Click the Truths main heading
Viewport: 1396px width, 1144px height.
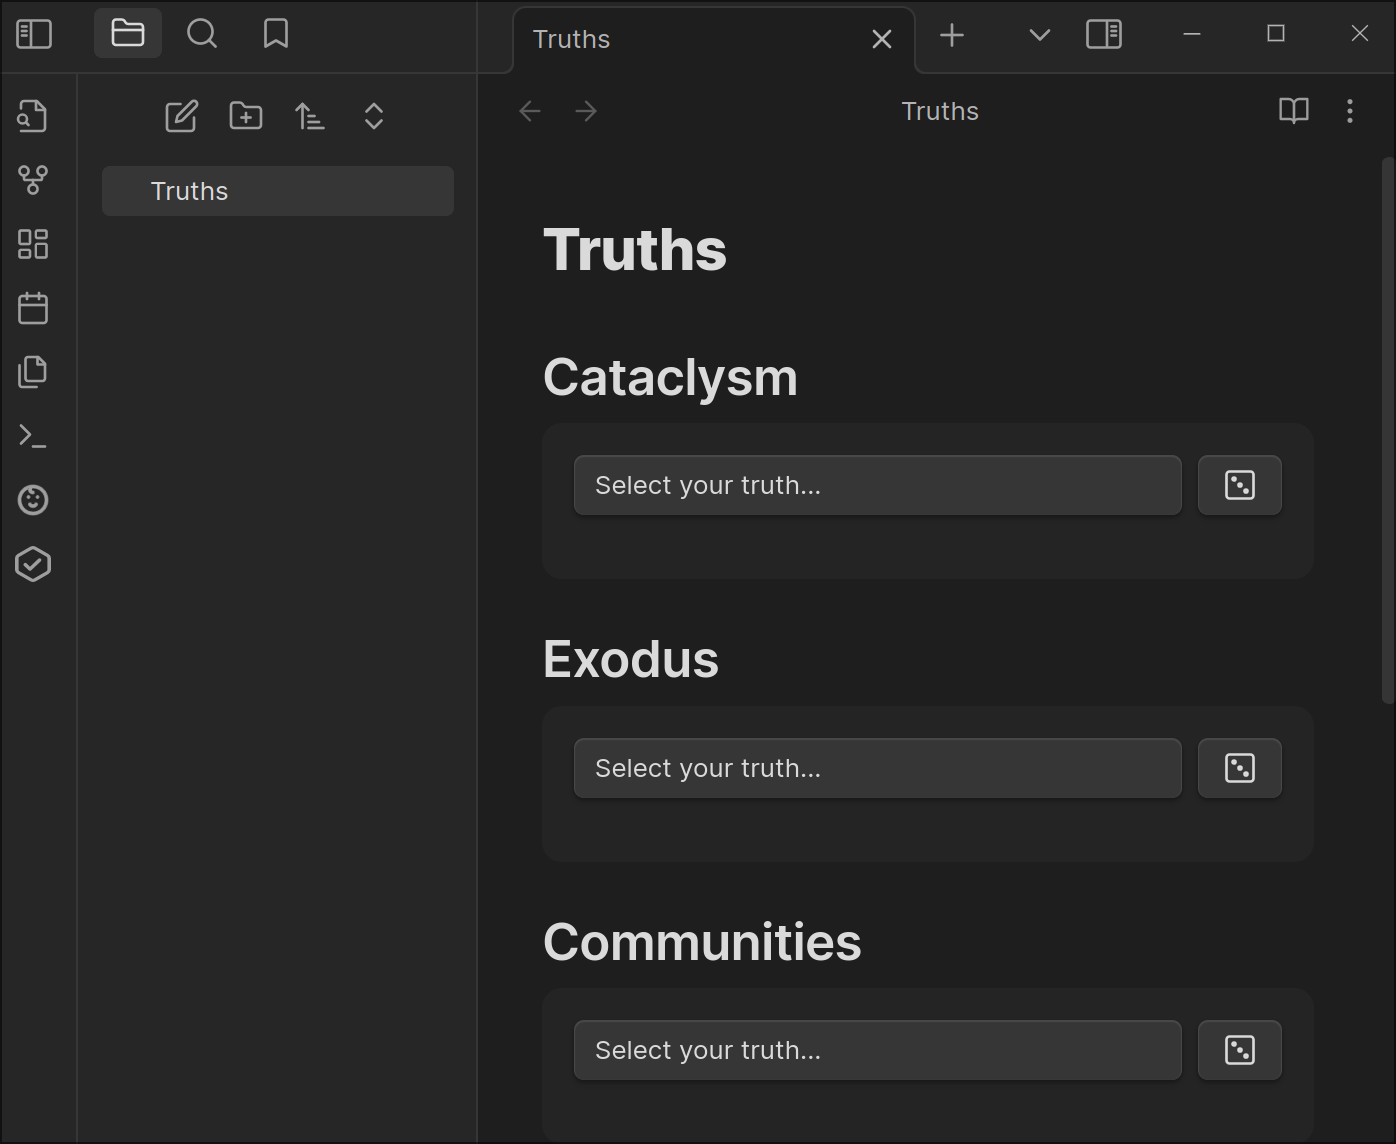click(x=635, y=249)
